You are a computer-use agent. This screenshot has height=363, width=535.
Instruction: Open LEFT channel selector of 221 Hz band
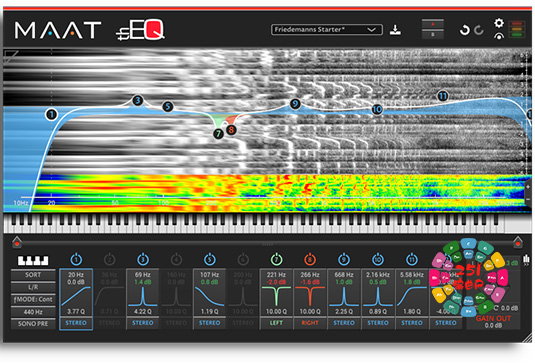pyautogui.click(x=276, y=323)
